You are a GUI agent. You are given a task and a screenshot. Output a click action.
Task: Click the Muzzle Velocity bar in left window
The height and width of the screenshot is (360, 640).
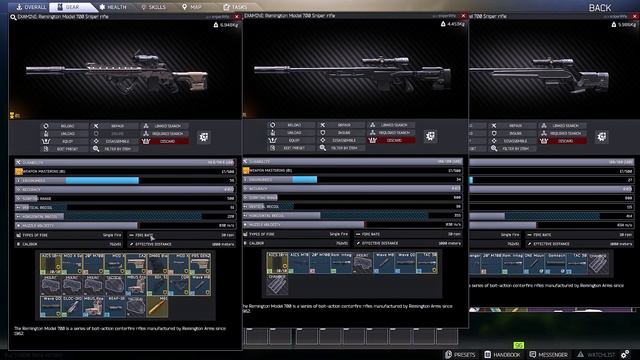[x=125, y=225]
